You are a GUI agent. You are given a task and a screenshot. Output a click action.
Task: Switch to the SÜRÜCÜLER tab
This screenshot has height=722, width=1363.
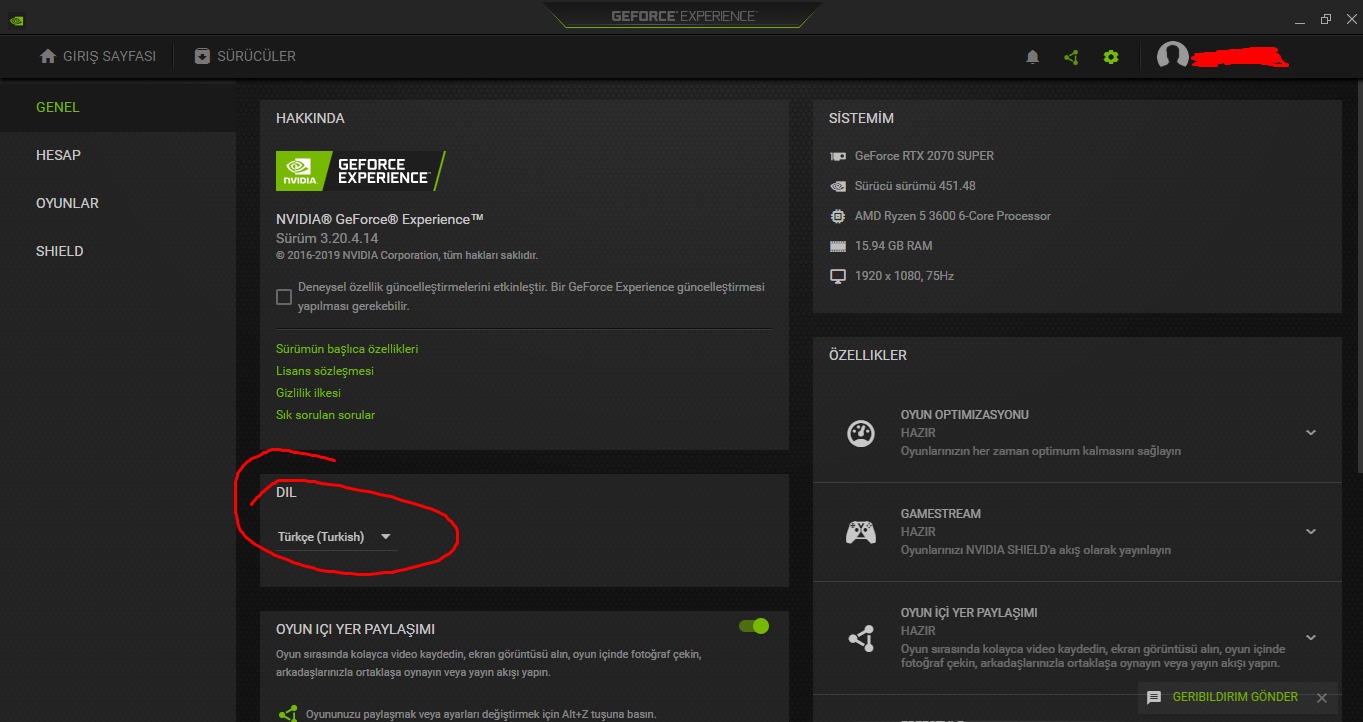pos(245,56)
